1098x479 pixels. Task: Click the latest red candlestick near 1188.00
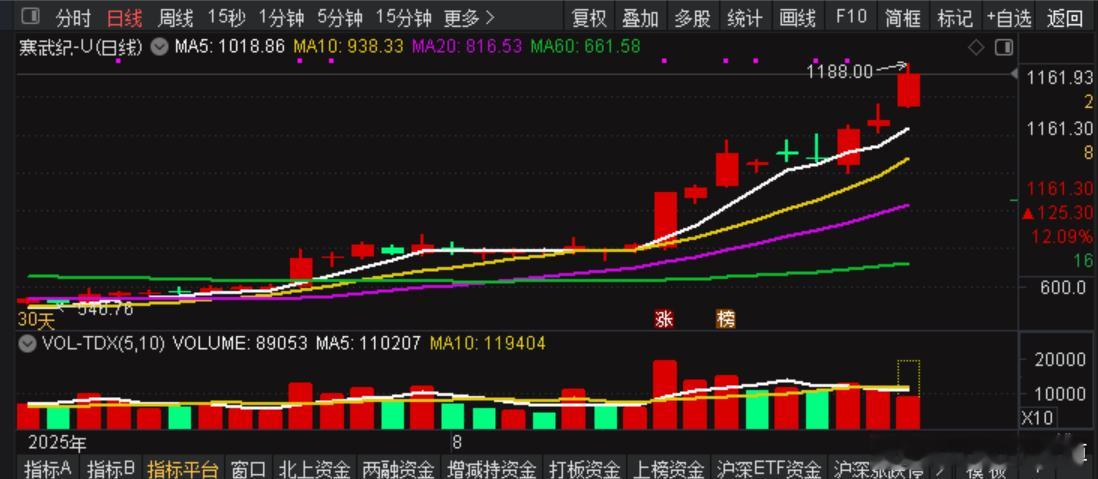(908, 90)
